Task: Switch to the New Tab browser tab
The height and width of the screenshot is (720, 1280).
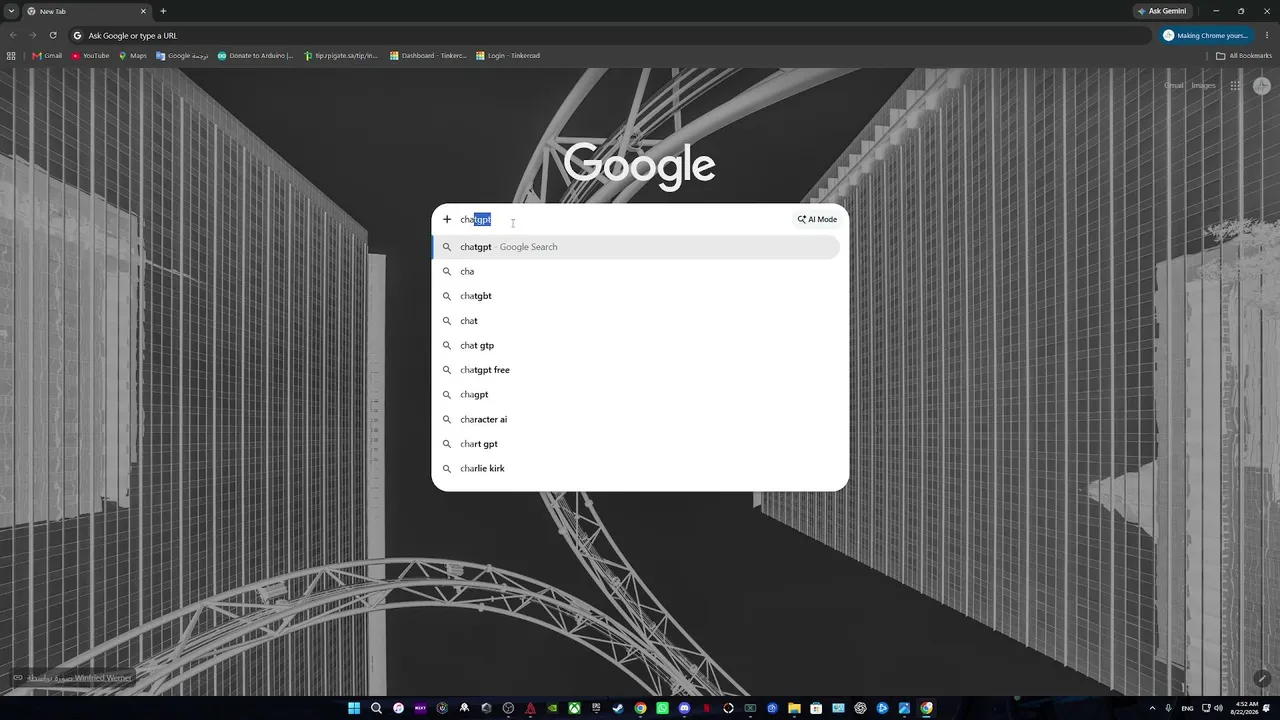Action: [88, 11]
